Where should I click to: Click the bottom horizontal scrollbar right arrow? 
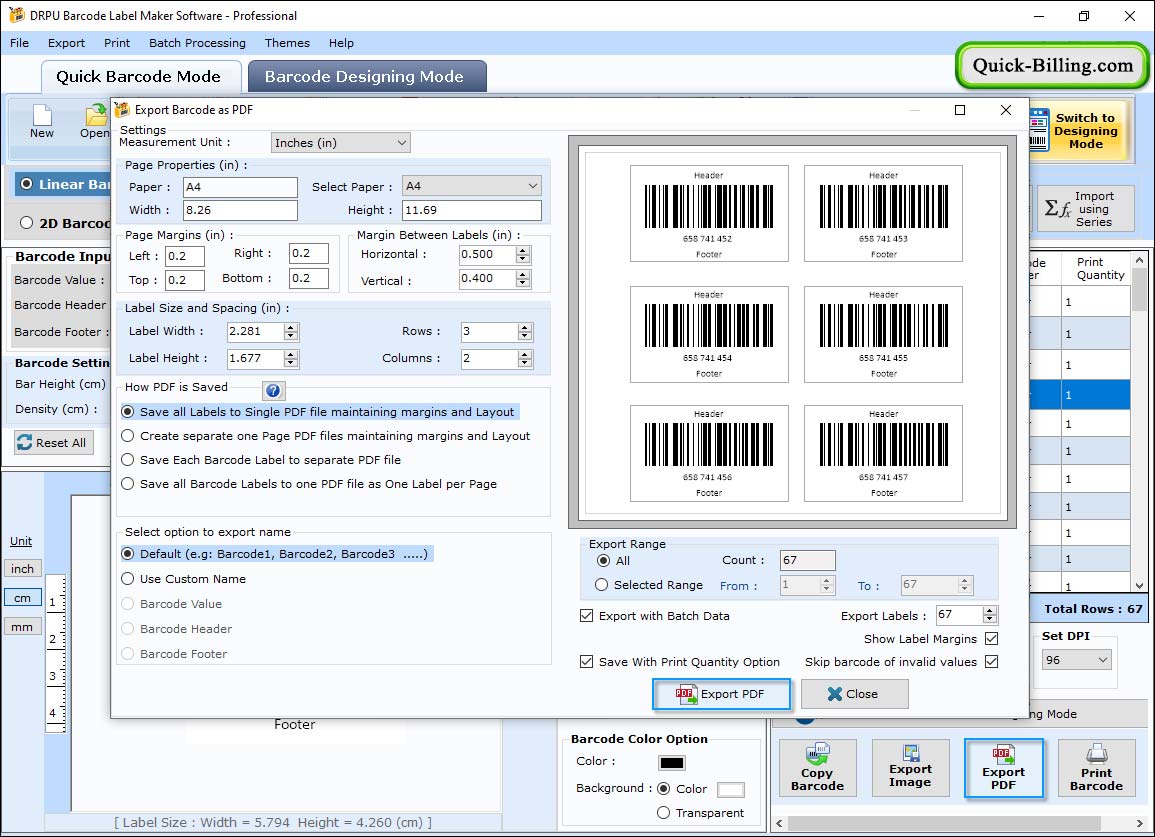pyautogui.click(x=1140, y=823)
